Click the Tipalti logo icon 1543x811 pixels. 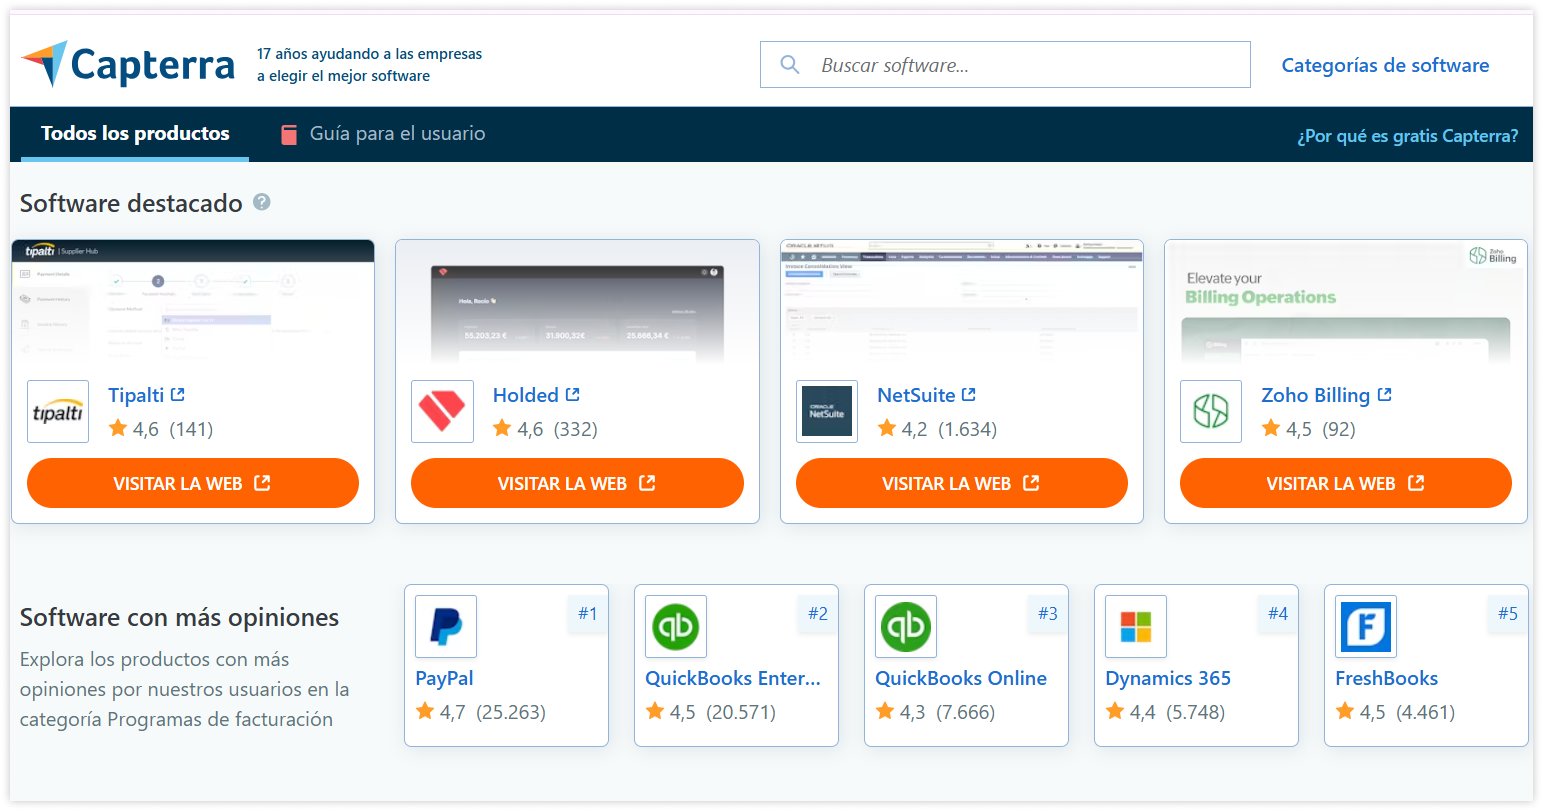58,411
